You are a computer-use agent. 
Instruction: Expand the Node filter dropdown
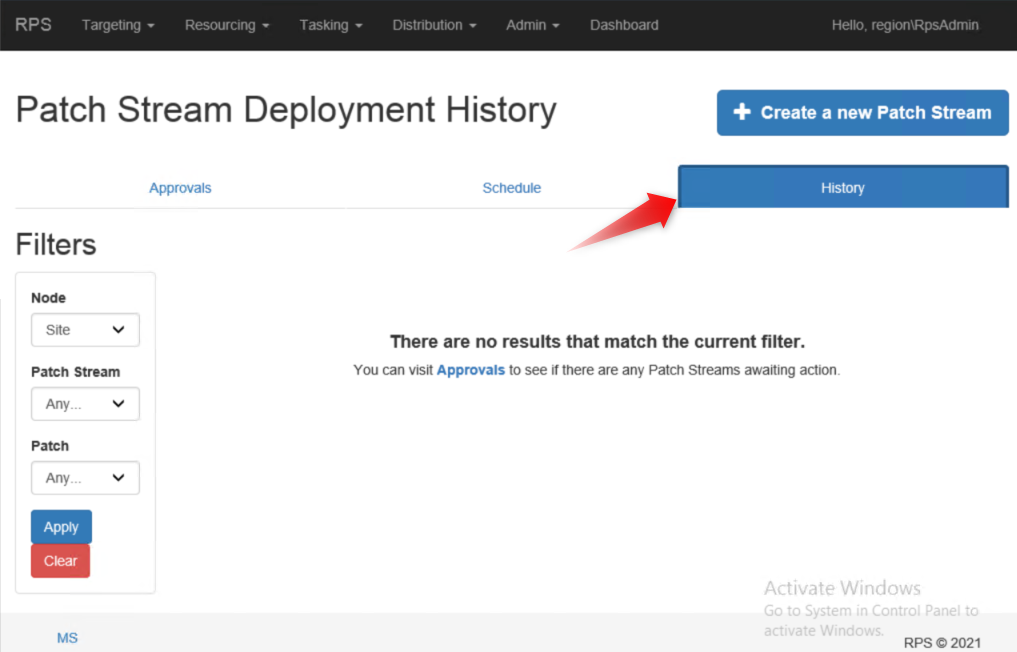pyautogui.click(x=85, y=330)
